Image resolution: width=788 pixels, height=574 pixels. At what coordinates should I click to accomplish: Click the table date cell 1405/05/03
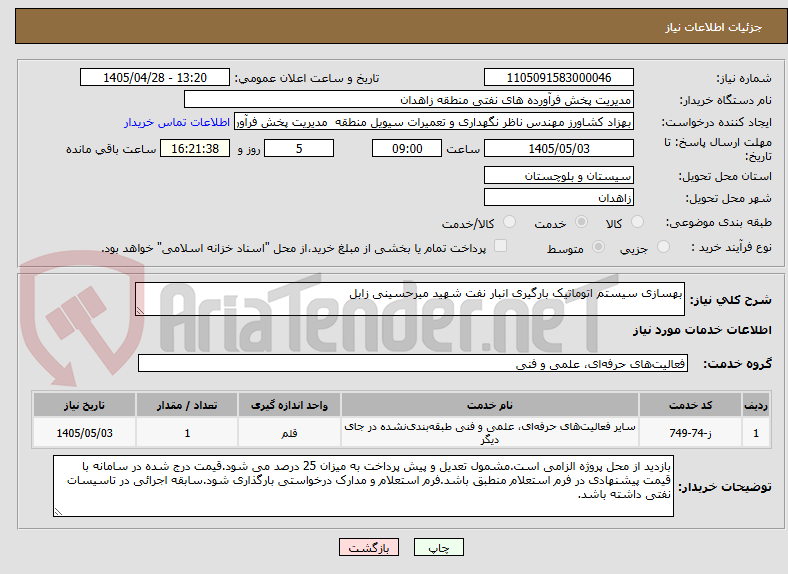(x=84, y=433)
